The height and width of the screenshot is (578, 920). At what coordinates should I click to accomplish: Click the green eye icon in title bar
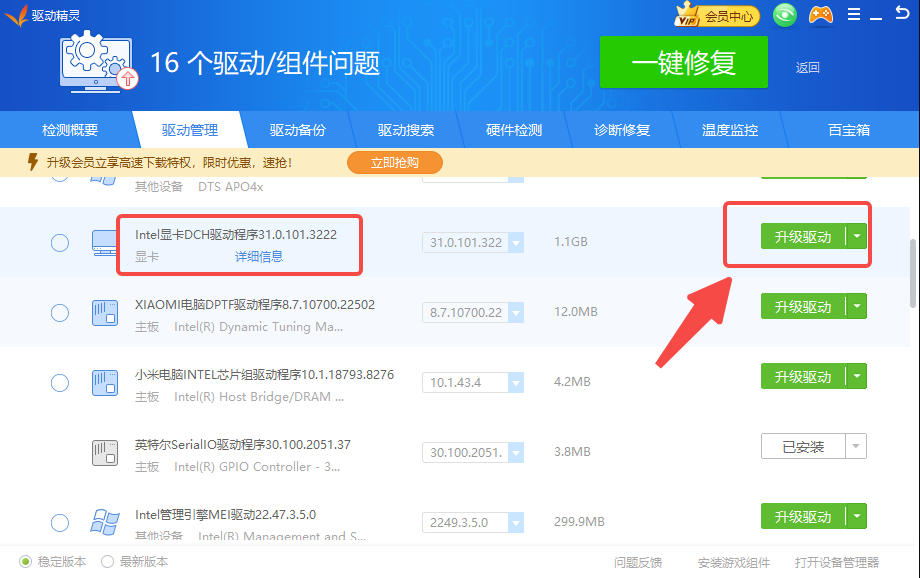point(786,15)
